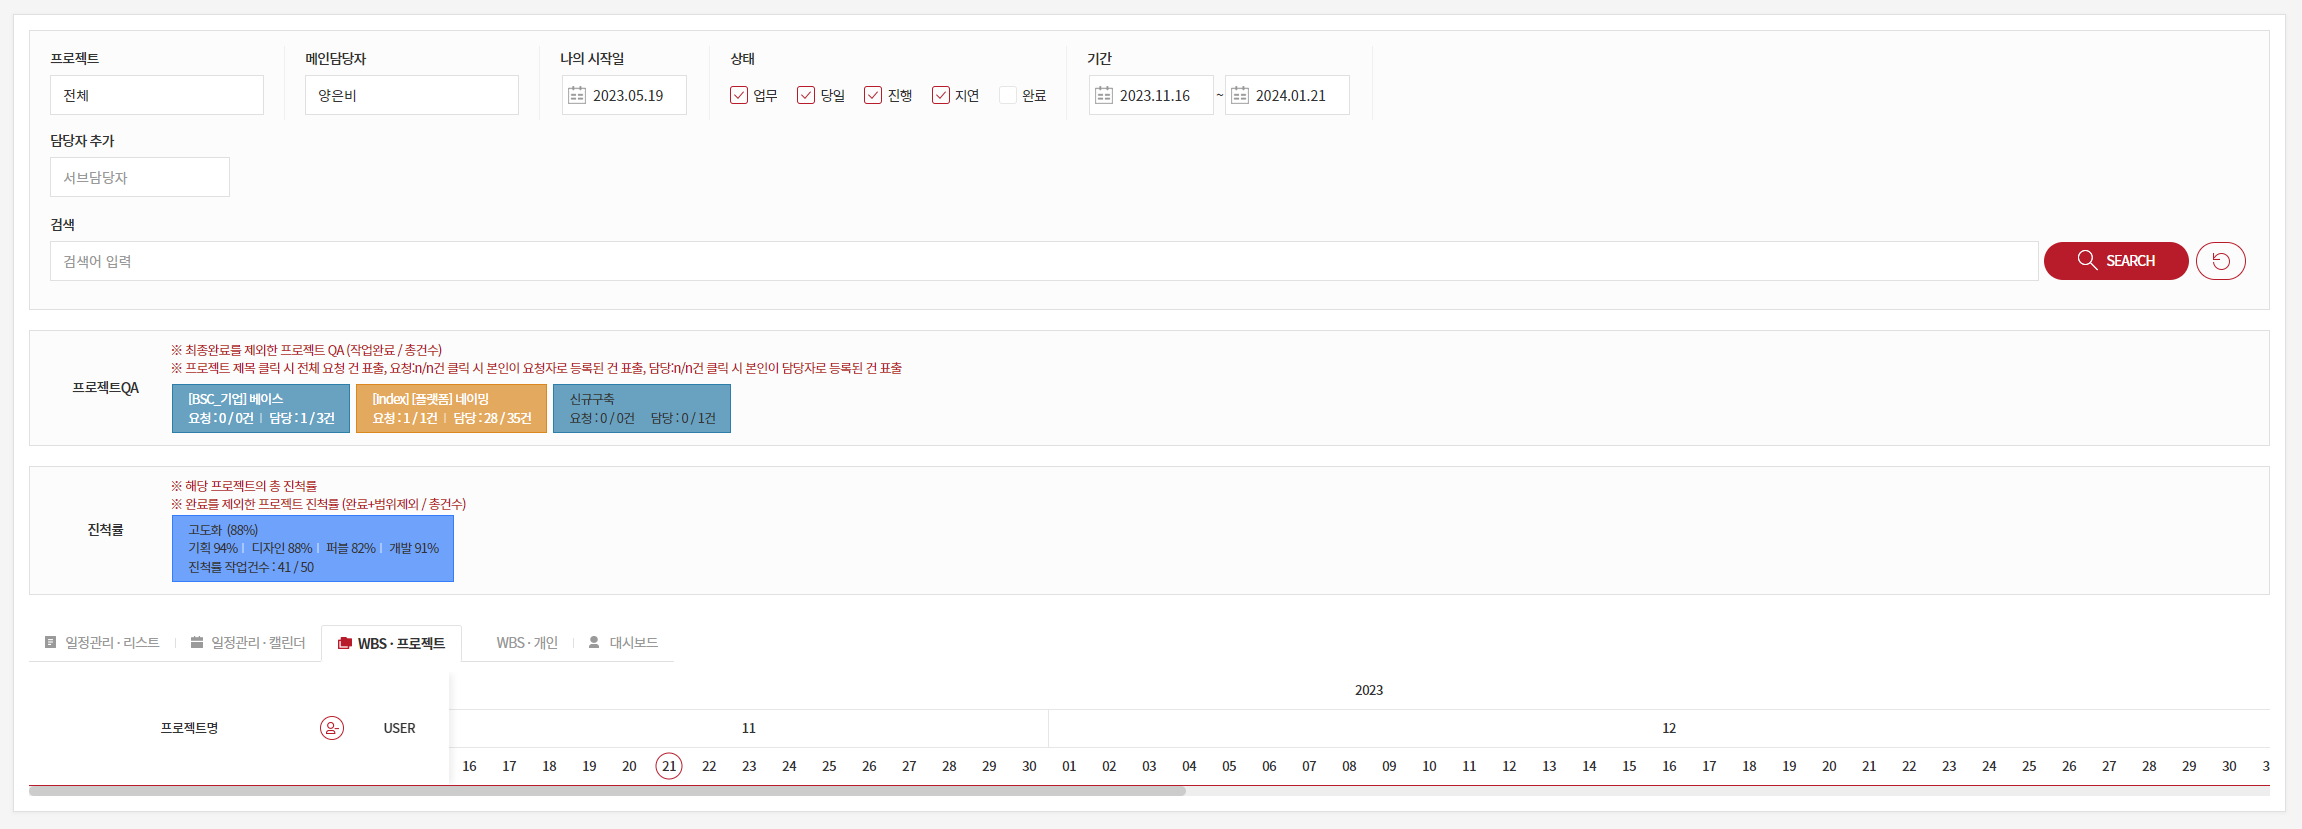2302x829 pixels.
Task: Open the 일정관리 · 리스트 tab
Action: click(x=102, y=643)
